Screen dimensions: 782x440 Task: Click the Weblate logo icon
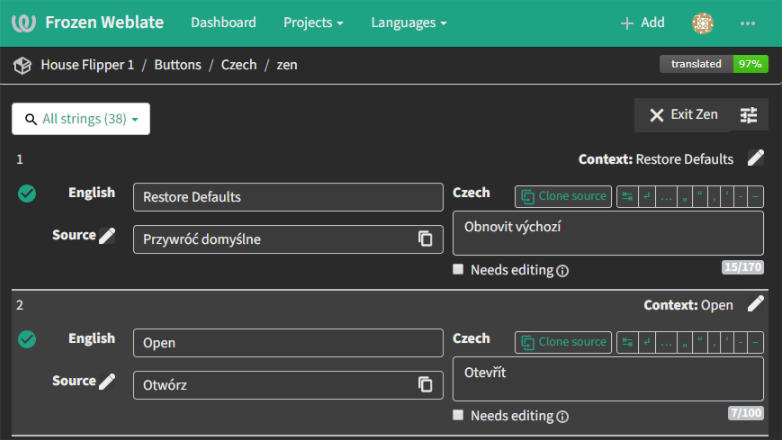point(23,23)
